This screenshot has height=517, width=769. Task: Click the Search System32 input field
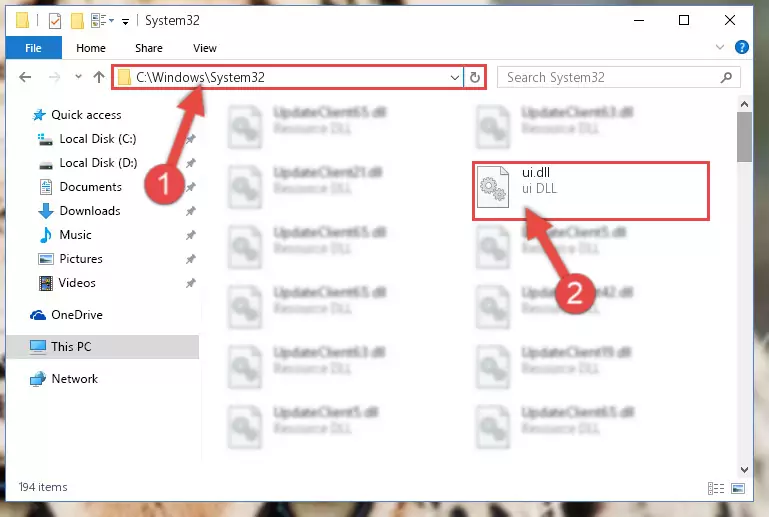(611, 78)
